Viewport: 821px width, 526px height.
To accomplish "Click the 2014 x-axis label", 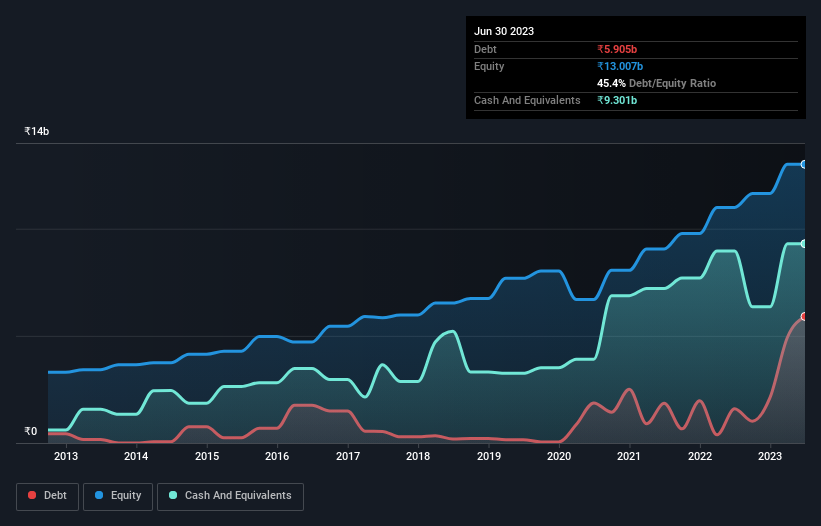I will tap(136, 456).
